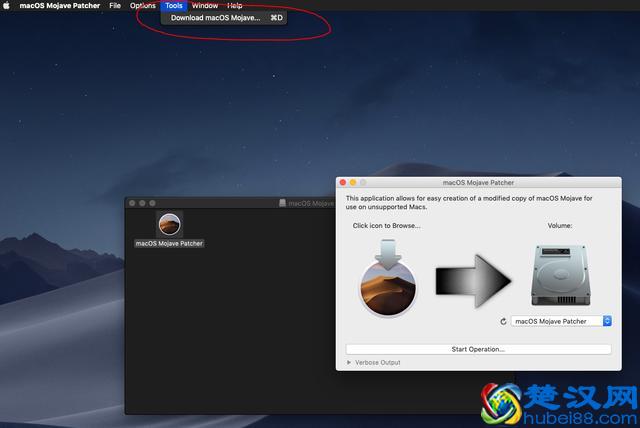Click the macOS Mojave Patcher file label in Finder
The image size is (640, 428).
point(169,243)
